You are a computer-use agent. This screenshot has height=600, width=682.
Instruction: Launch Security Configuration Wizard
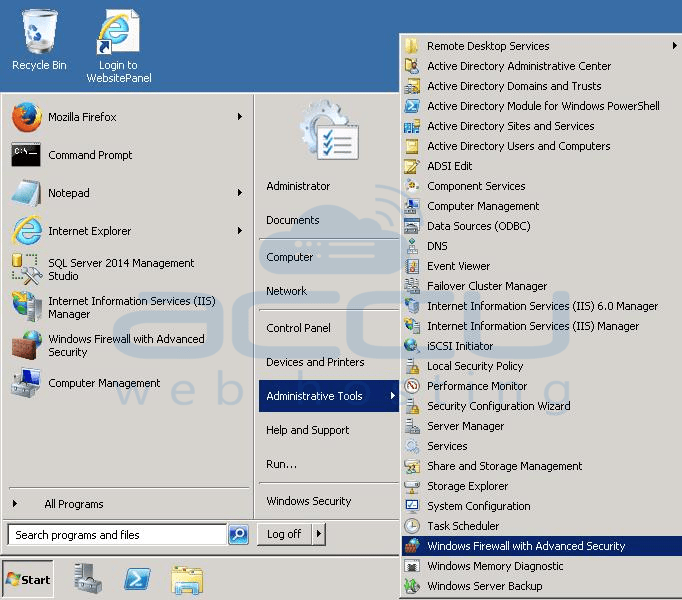[498, 406]
